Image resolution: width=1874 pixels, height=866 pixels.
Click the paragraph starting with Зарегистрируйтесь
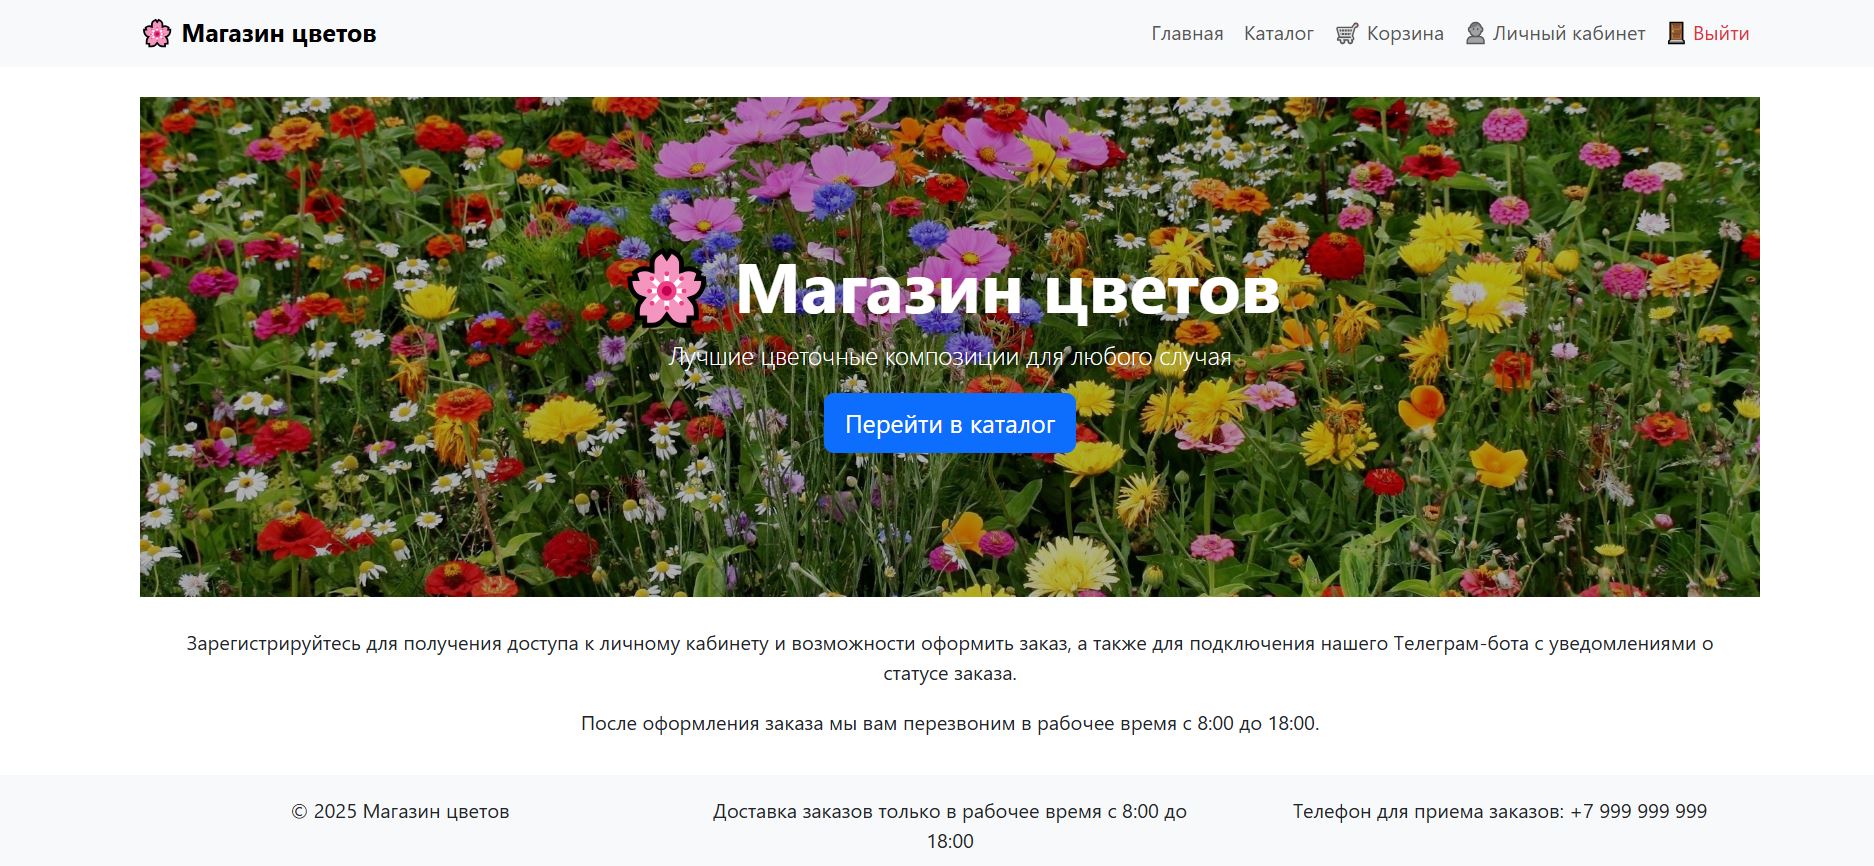tap(950, 658)
